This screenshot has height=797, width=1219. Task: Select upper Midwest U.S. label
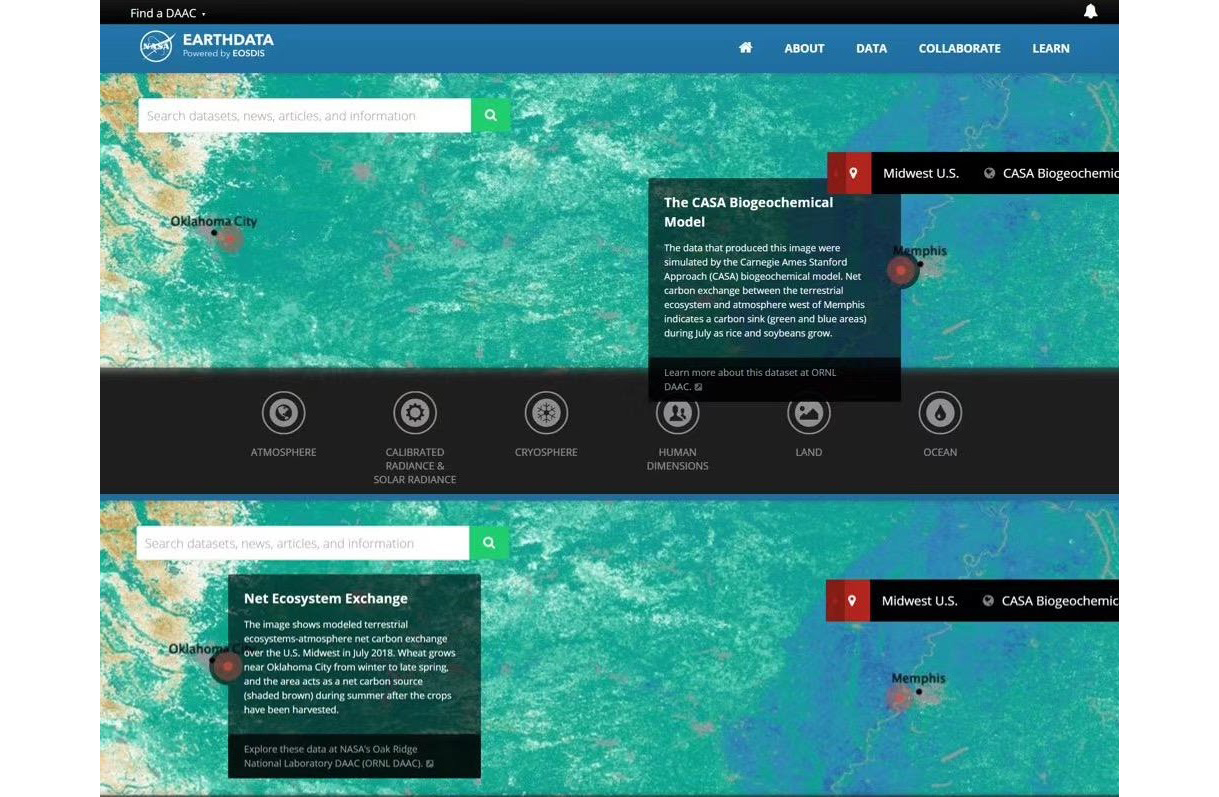tap(921, 173)
